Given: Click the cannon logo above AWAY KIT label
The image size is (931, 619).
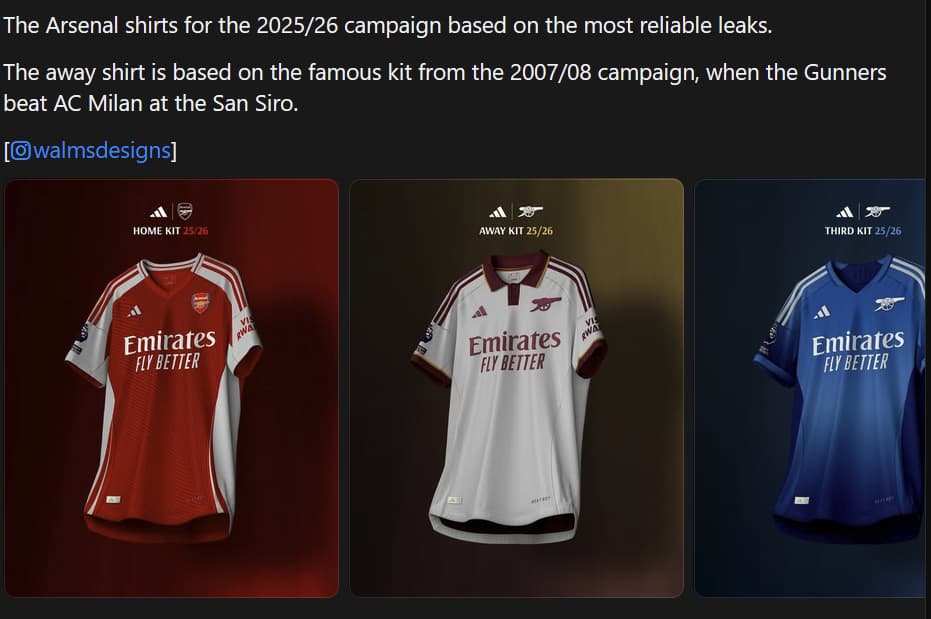Looking at the screenshot, I should (x=530, y=211).
